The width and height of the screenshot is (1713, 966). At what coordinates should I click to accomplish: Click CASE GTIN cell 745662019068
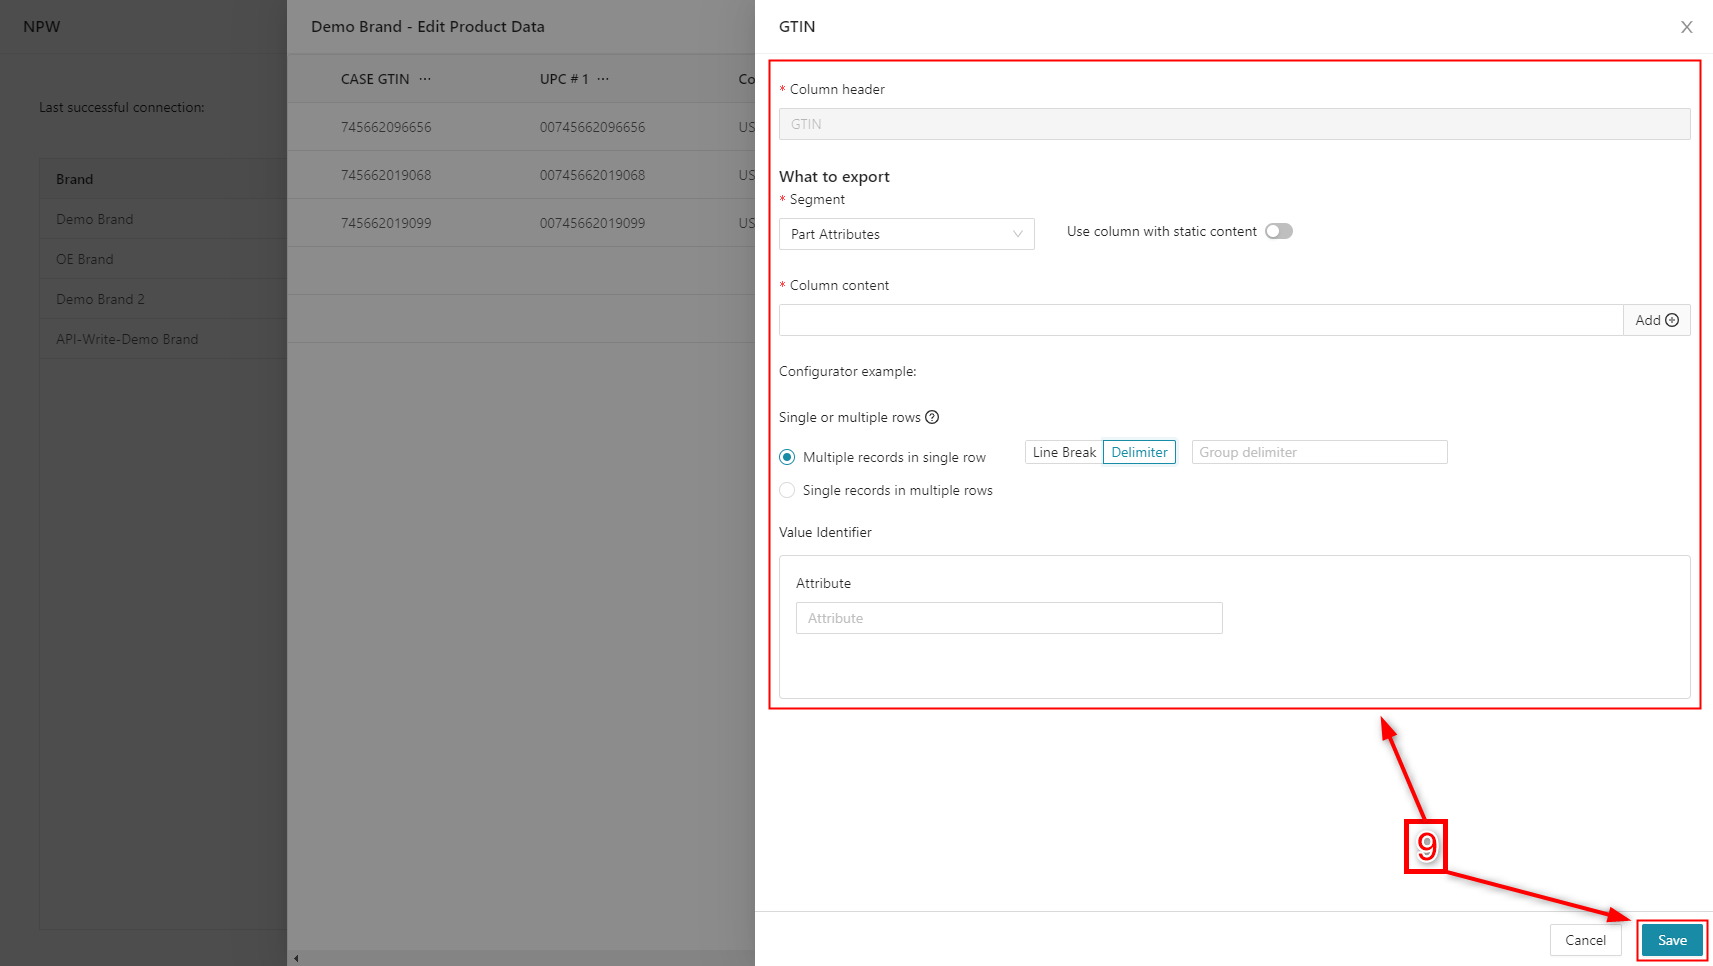[386, 175]
